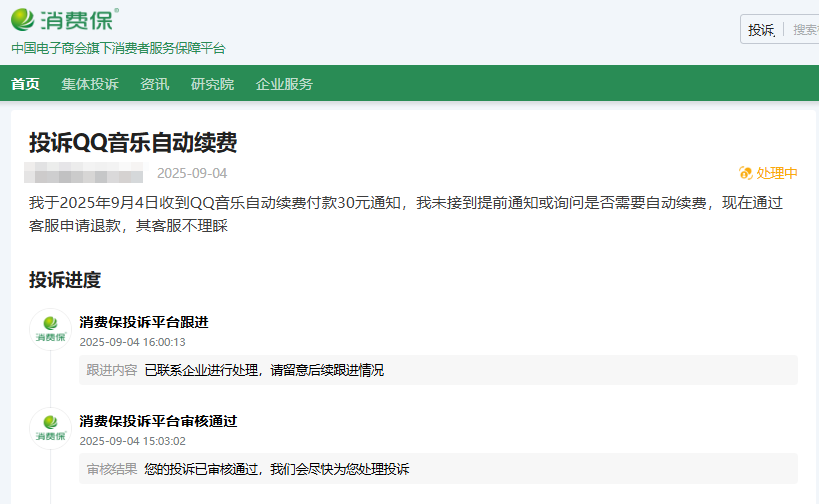The width and height of the screenshot is (819, 504).
Task: Click the 投诉QQ音乐自动续费 complaint title
Action: [x=133, y=143]
